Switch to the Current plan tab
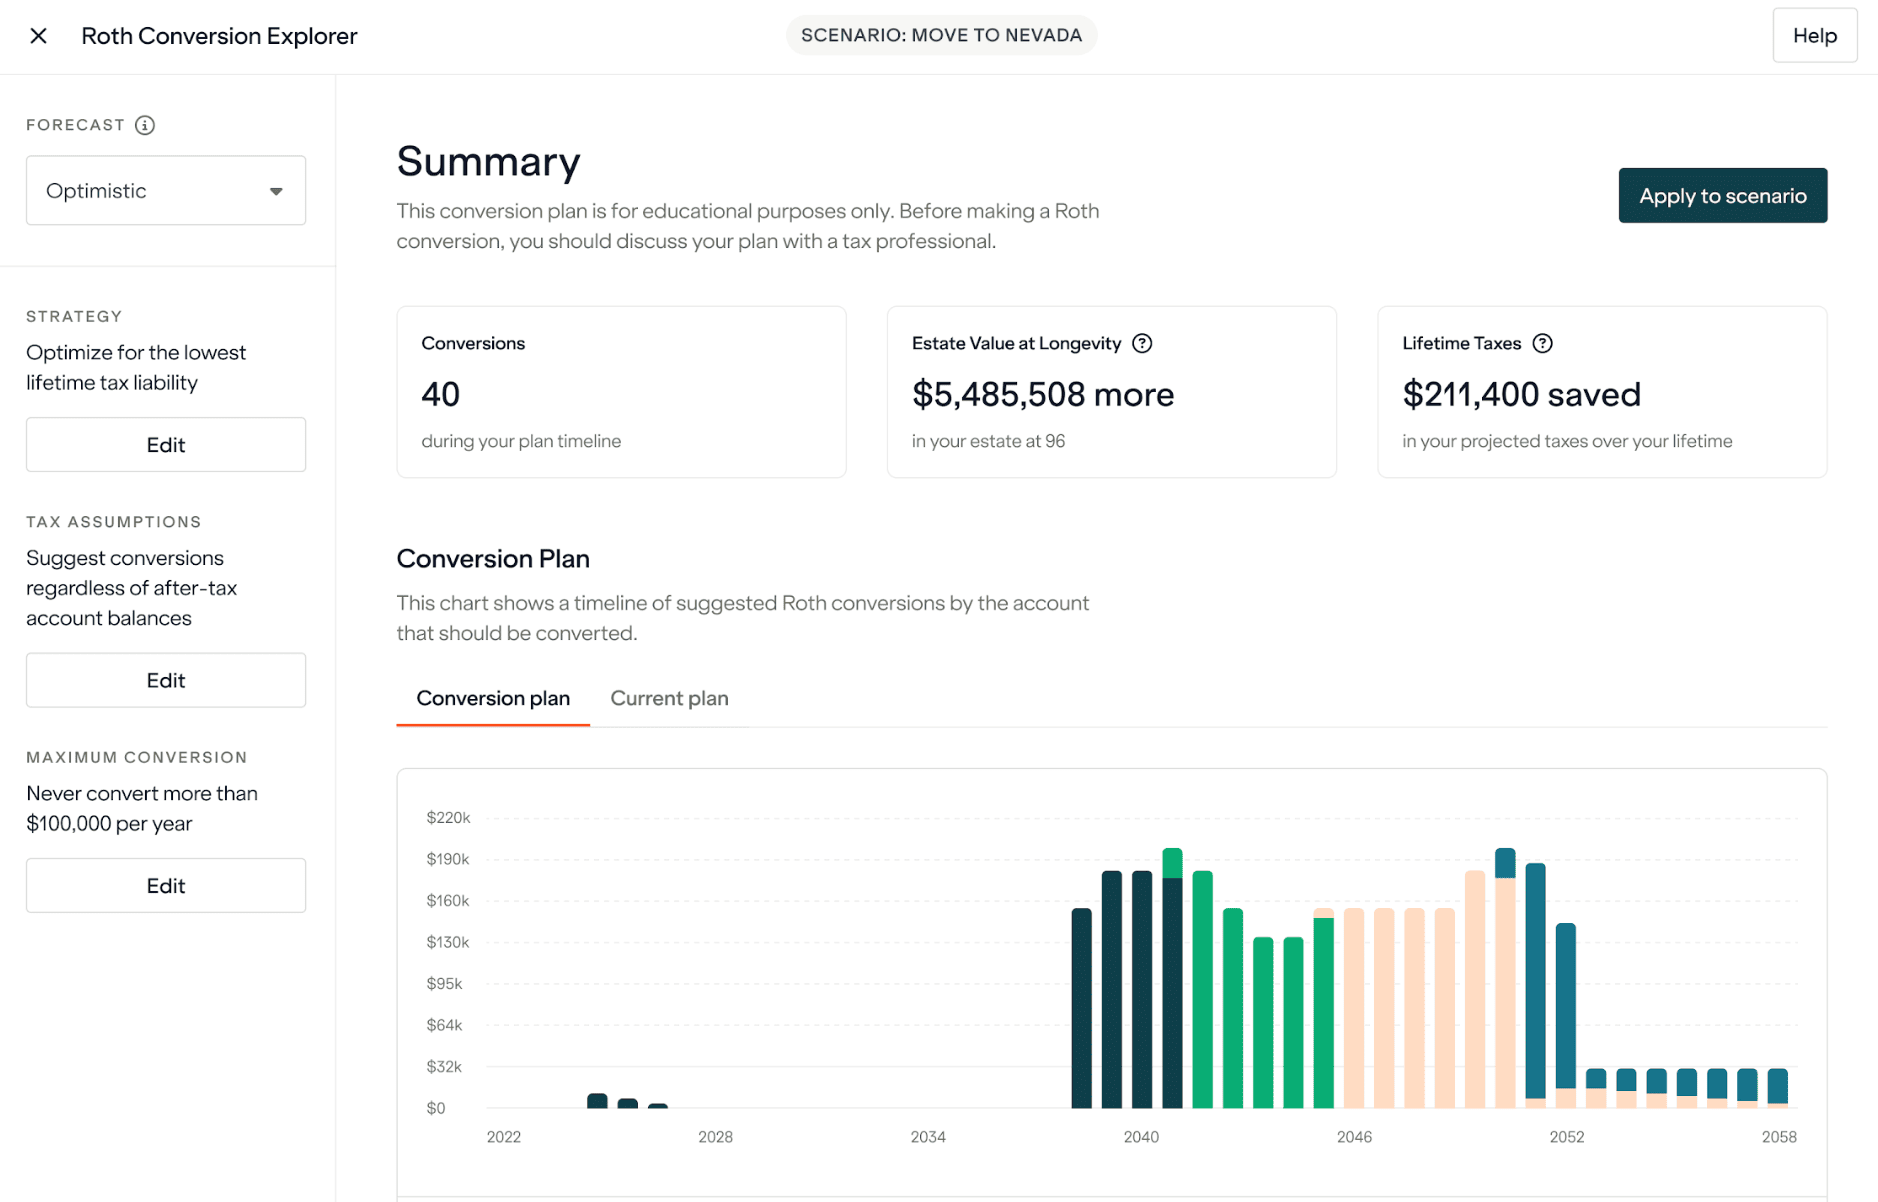The image size is (1878, 1202). click(669, 698)
